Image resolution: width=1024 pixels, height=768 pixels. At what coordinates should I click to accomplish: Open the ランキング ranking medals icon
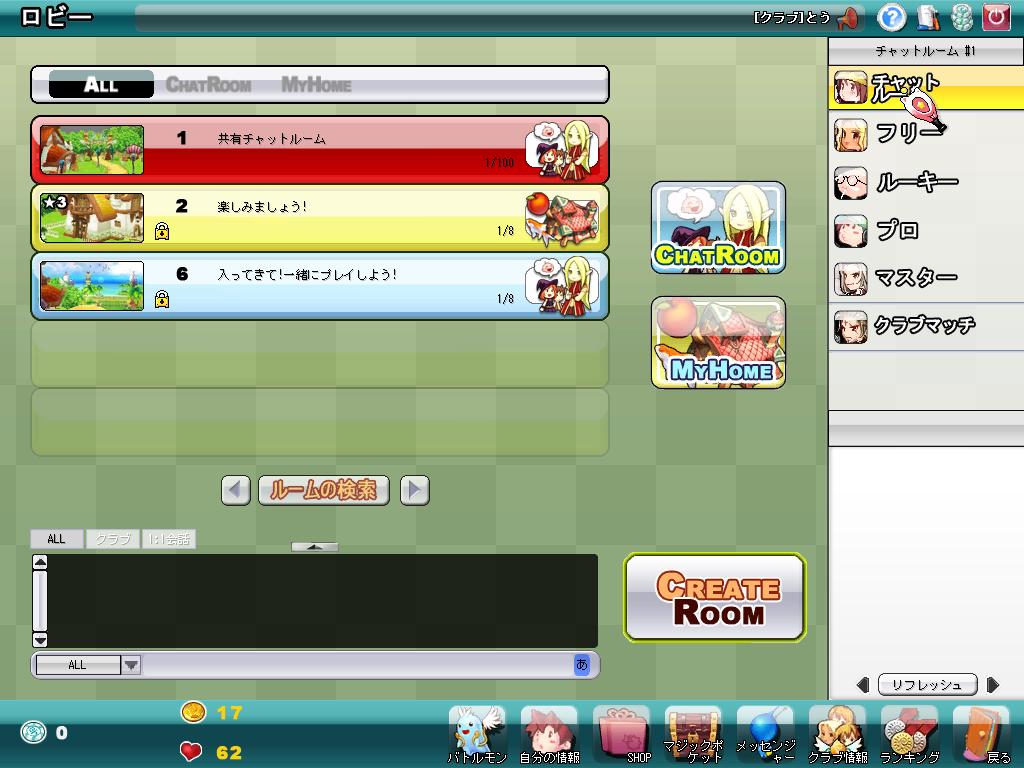909,733
